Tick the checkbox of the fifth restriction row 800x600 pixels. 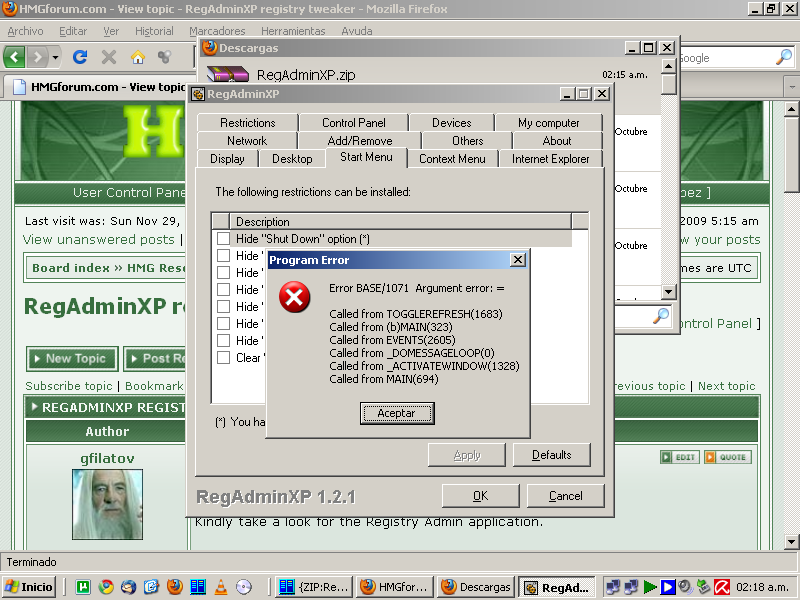[223, 306]
